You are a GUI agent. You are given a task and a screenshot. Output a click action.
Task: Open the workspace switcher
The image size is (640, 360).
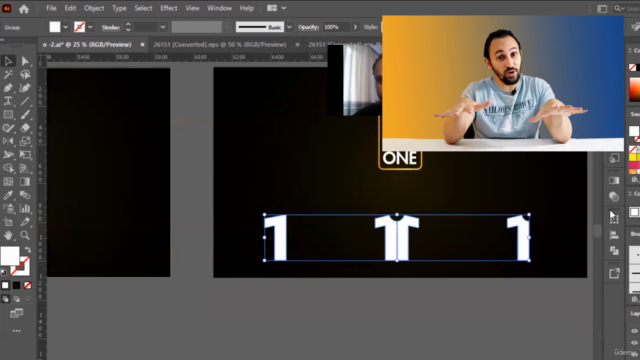click(x=602, y=9)
